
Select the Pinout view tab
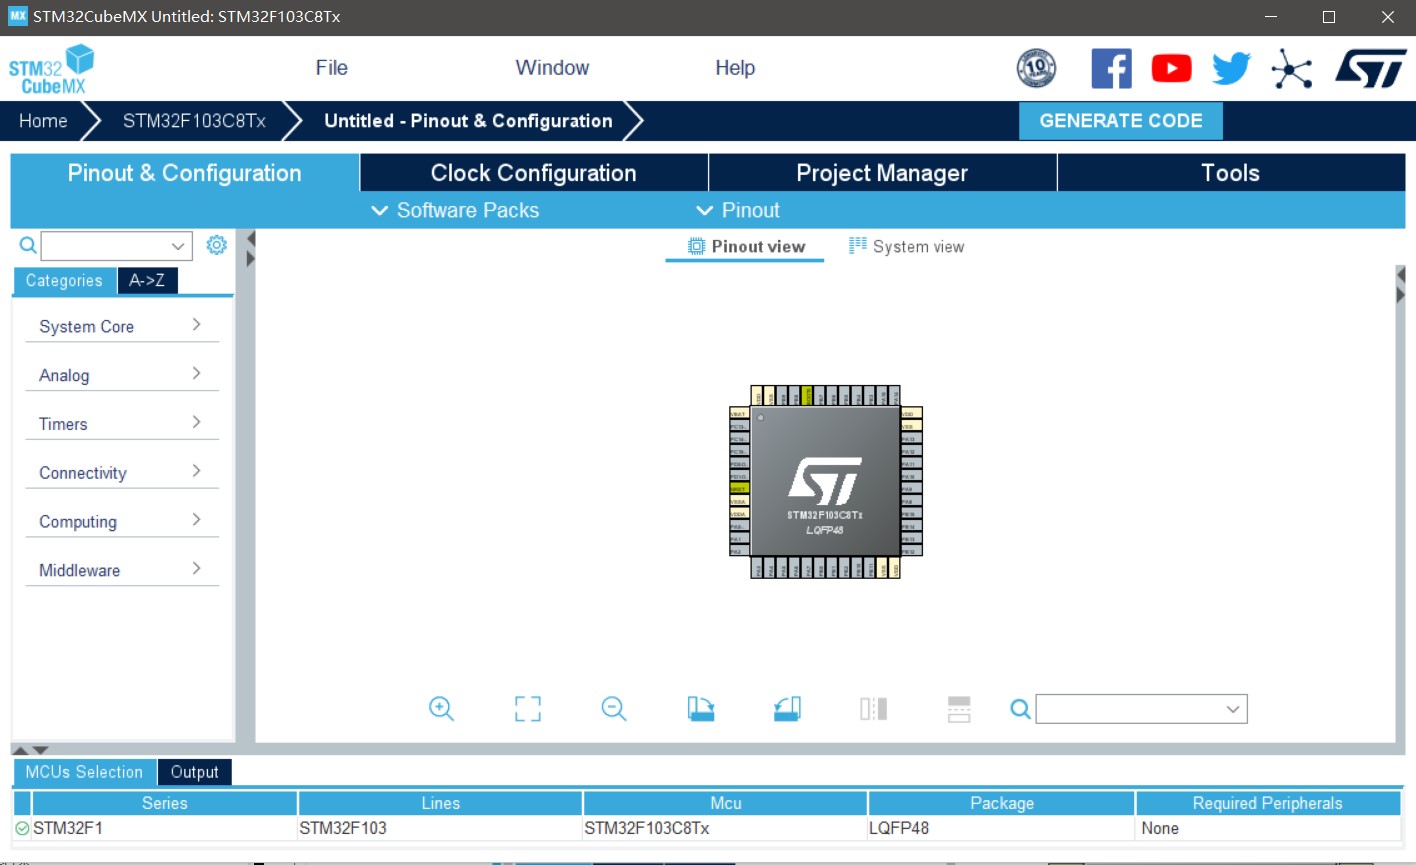click(x=746, y=246)
